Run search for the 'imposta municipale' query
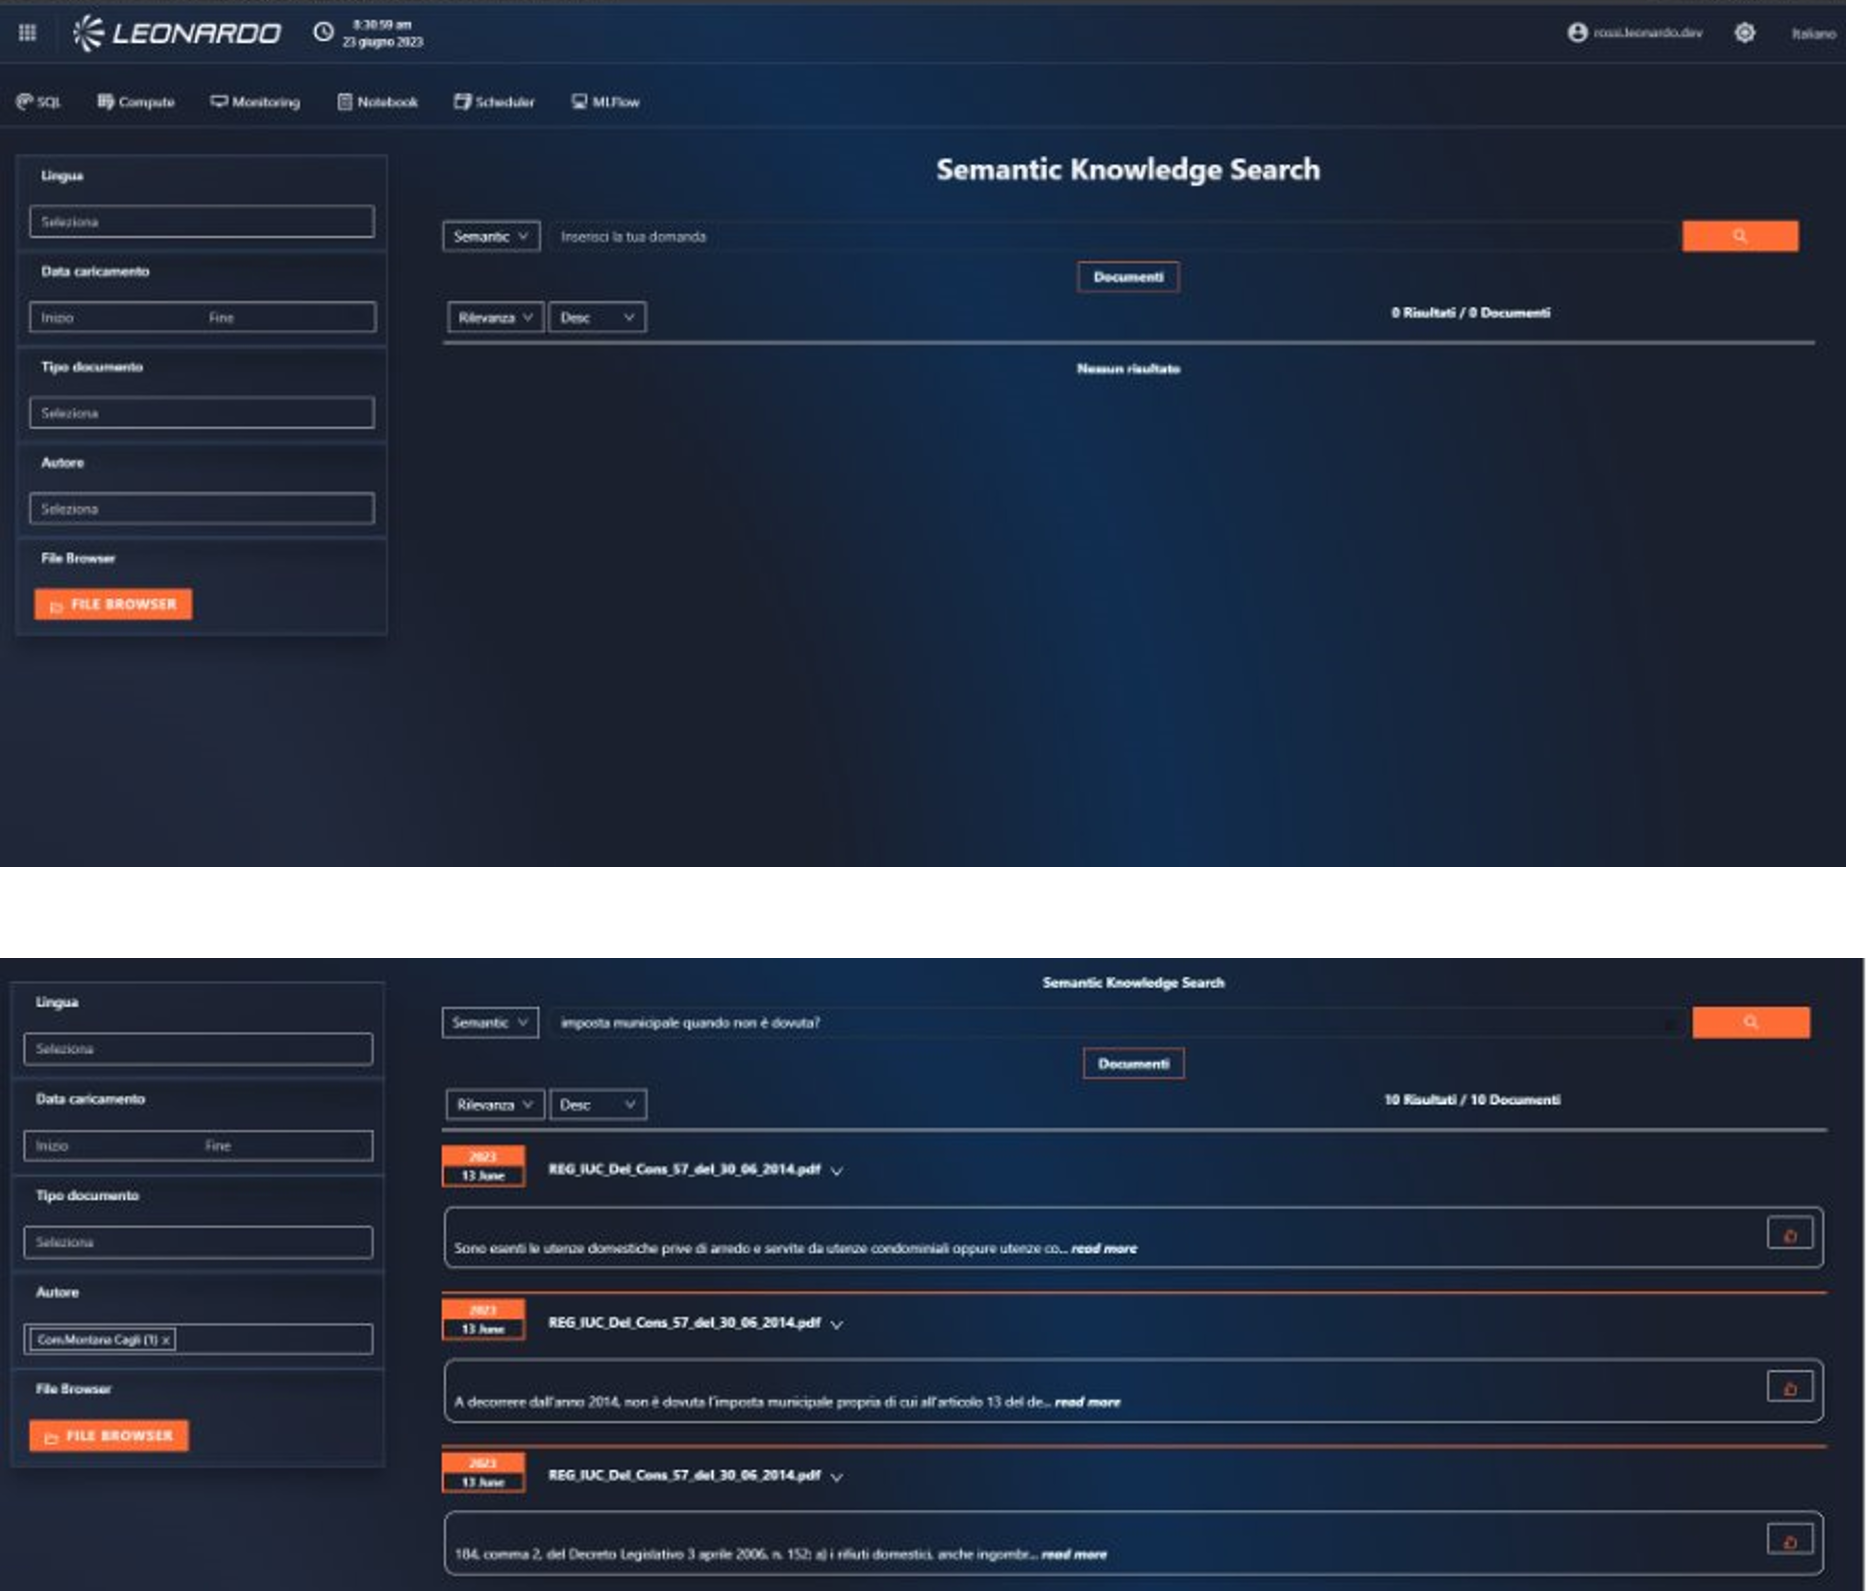The image size is (1869, 1591). tap(1750, 1022)
